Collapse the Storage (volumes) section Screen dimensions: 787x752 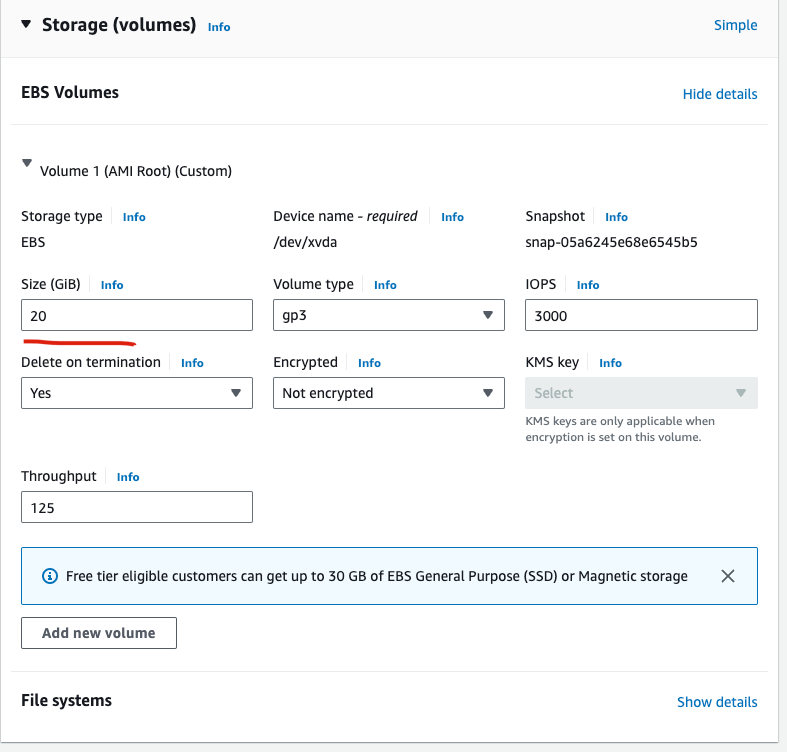(26, 25)
